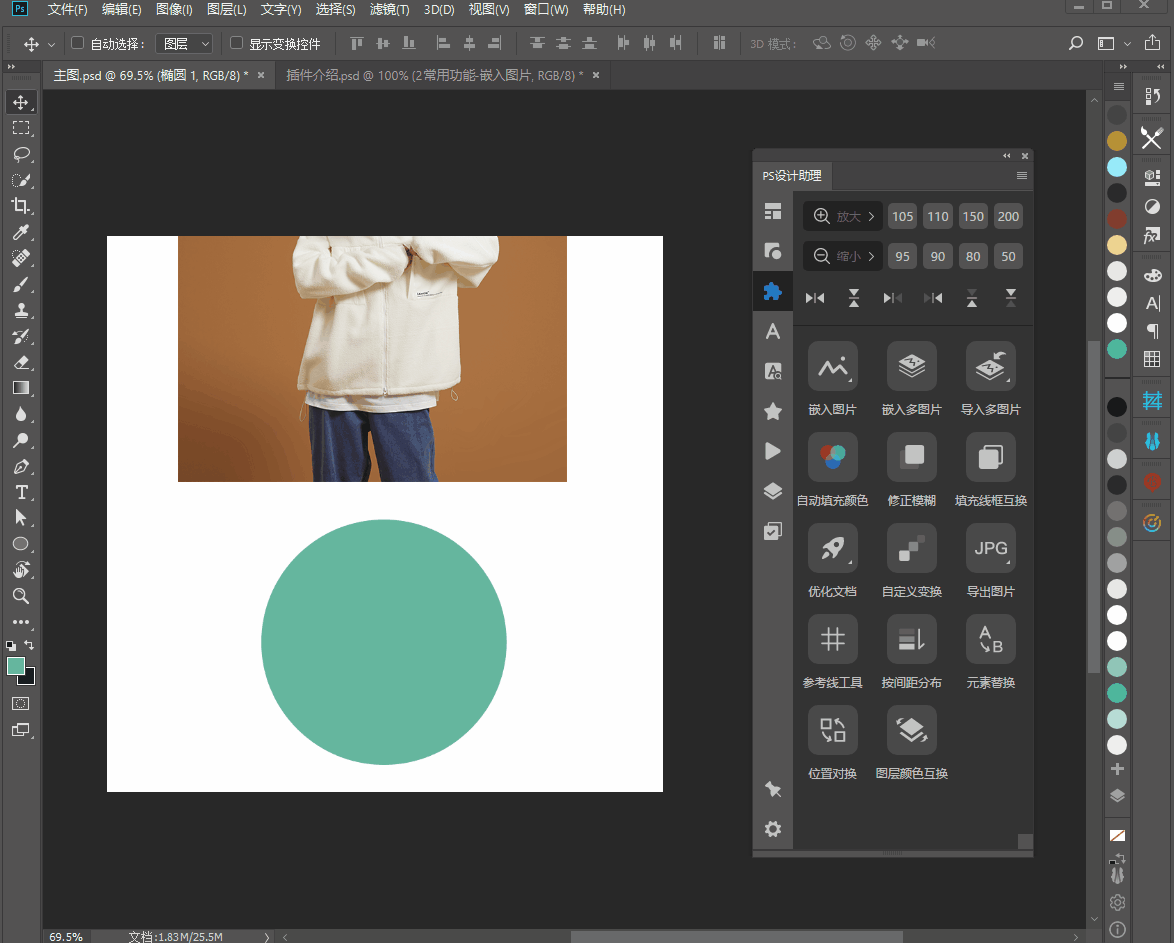1174x943 pixels.
Task: Click 元素替换 A-B icon
Action: coord(991,639)
